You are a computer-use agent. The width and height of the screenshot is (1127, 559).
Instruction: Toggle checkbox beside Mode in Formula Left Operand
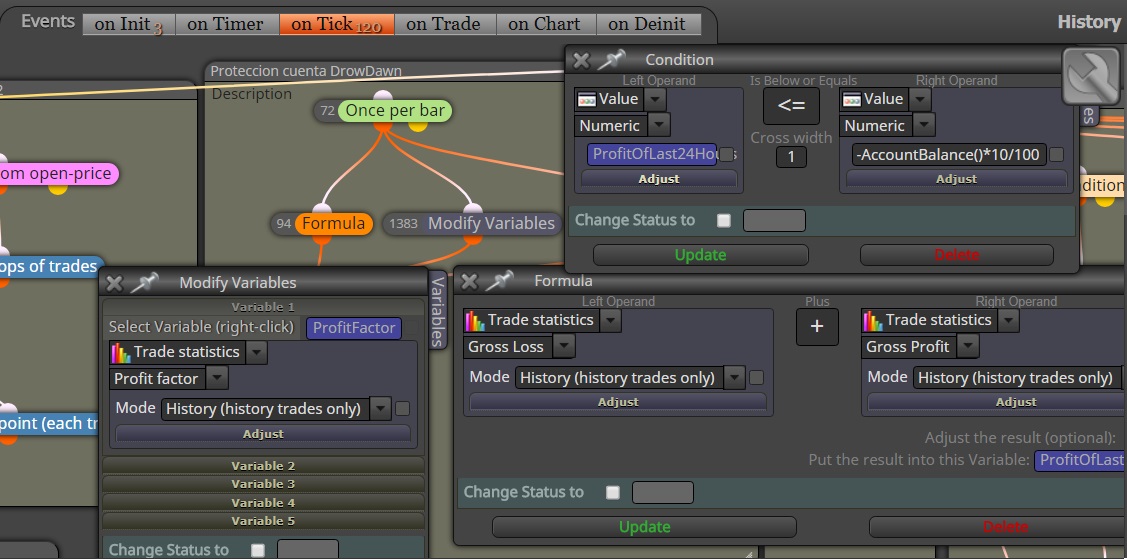point(756,377)
